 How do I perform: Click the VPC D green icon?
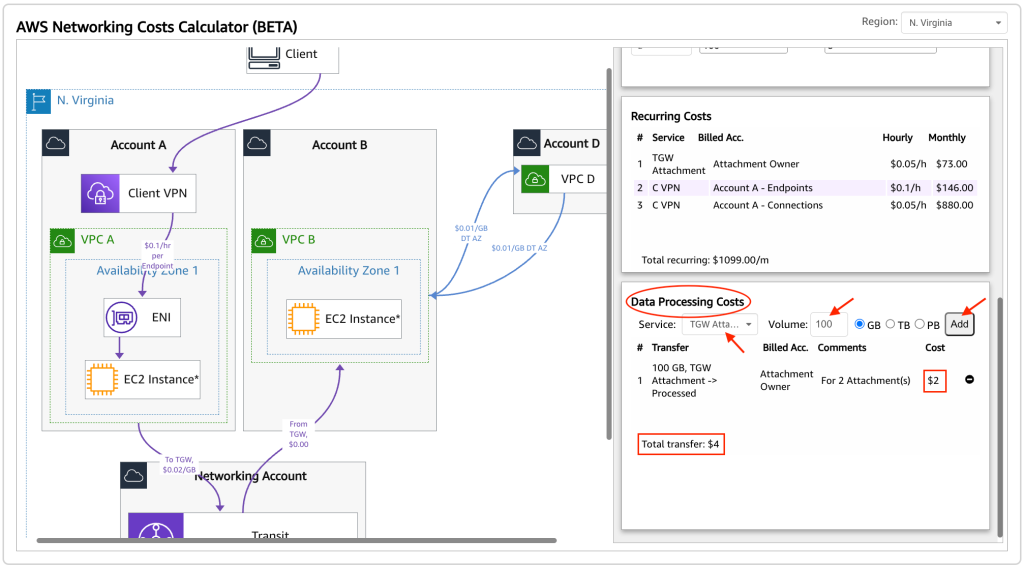pos(535,179)
